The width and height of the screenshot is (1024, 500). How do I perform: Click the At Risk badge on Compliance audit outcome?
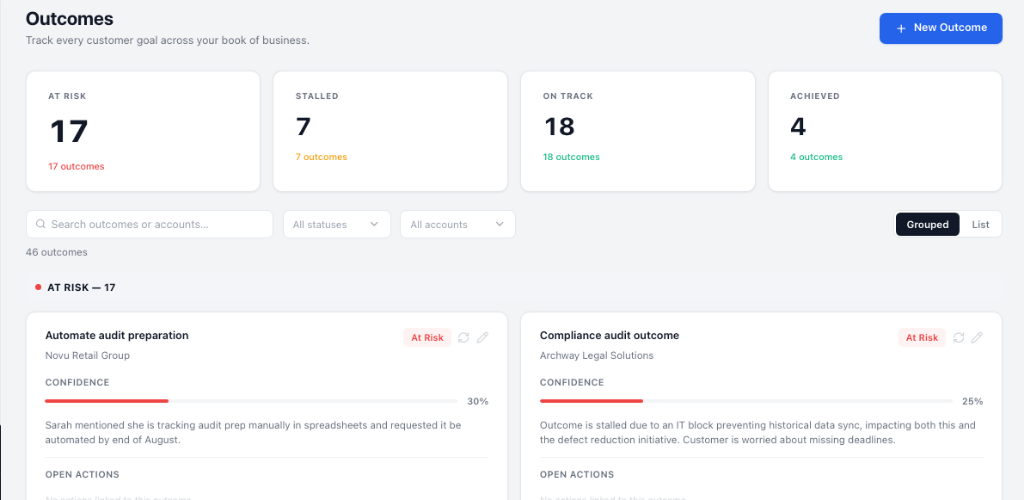(x=922, y=337)
